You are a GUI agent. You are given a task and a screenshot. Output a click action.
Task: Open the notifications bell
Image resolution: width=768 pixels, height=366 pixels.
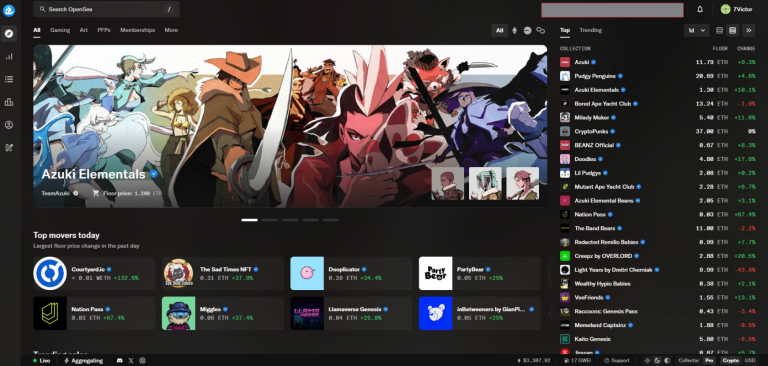point(700,9)
